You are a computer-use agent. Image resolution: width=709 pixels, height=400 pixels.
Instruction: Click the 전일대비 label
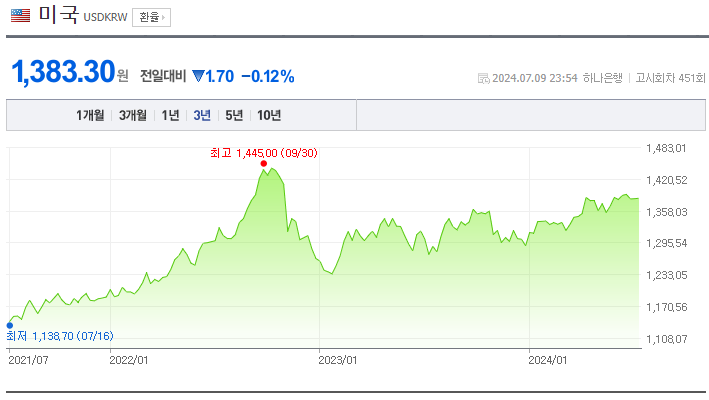point(163,76)
